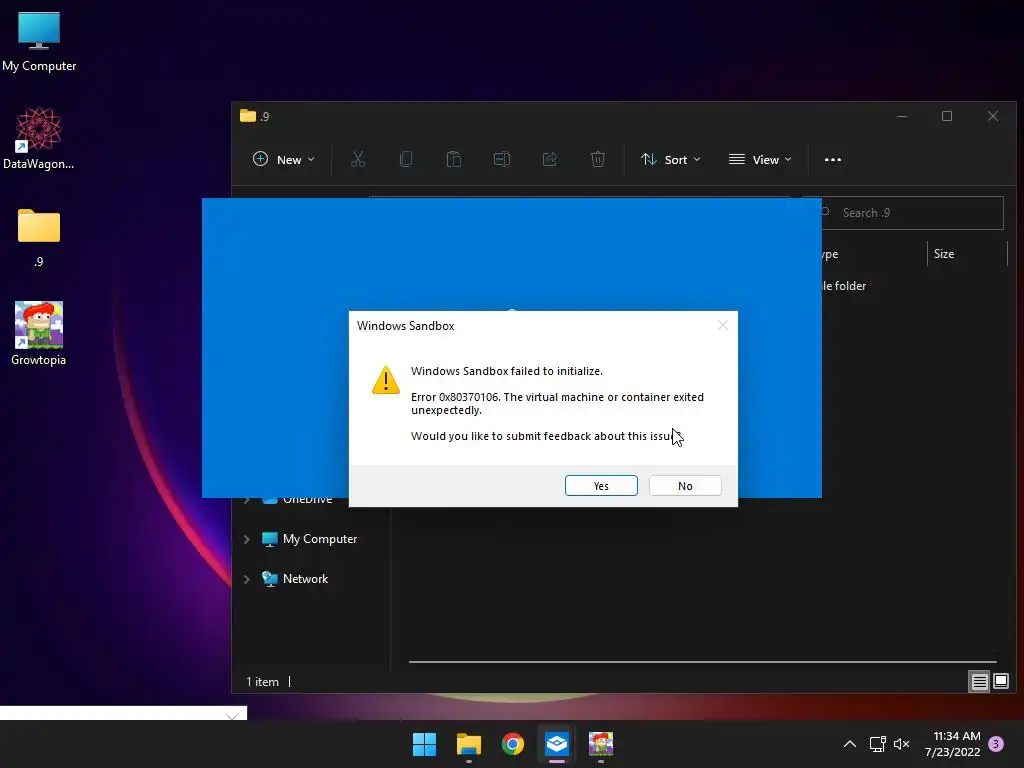
Task: Open the Sort dropdown in File Explorer
Action: pyautogui.click(x=671, y=159)
